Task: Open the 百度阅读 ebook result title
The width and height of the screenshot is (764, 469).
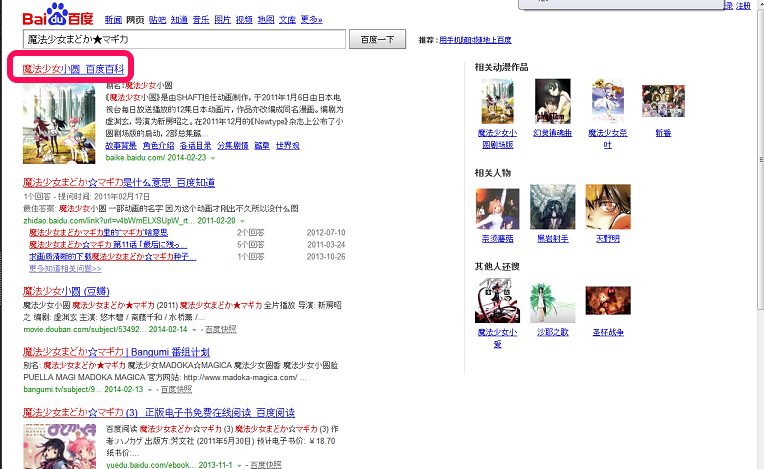Action: tap(159, 413)
